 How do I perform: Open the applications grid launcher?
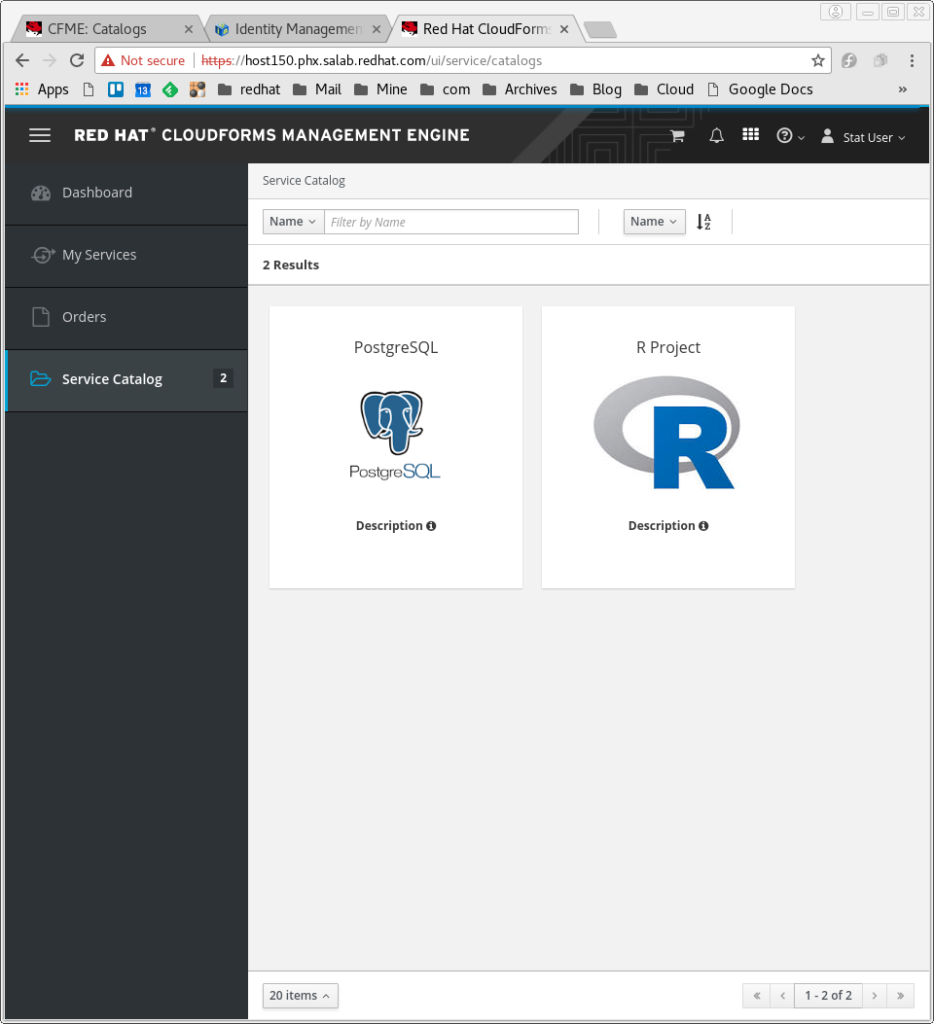tap(750, 135)
